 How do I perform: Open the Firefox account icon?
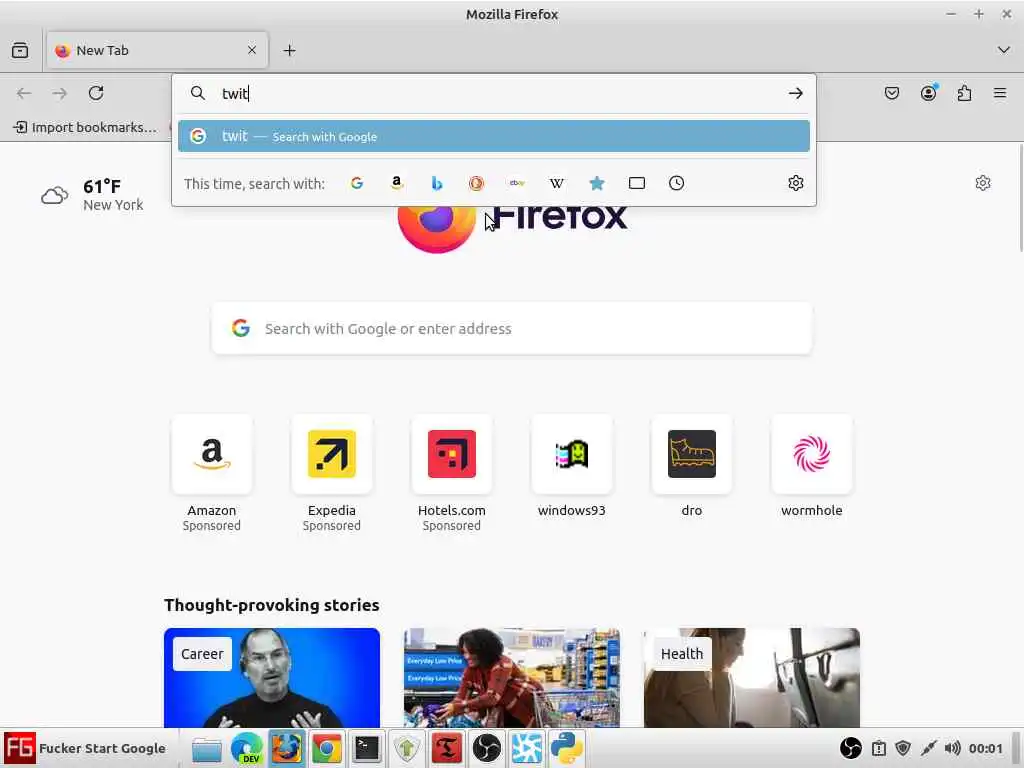click(x=928, y=93)
